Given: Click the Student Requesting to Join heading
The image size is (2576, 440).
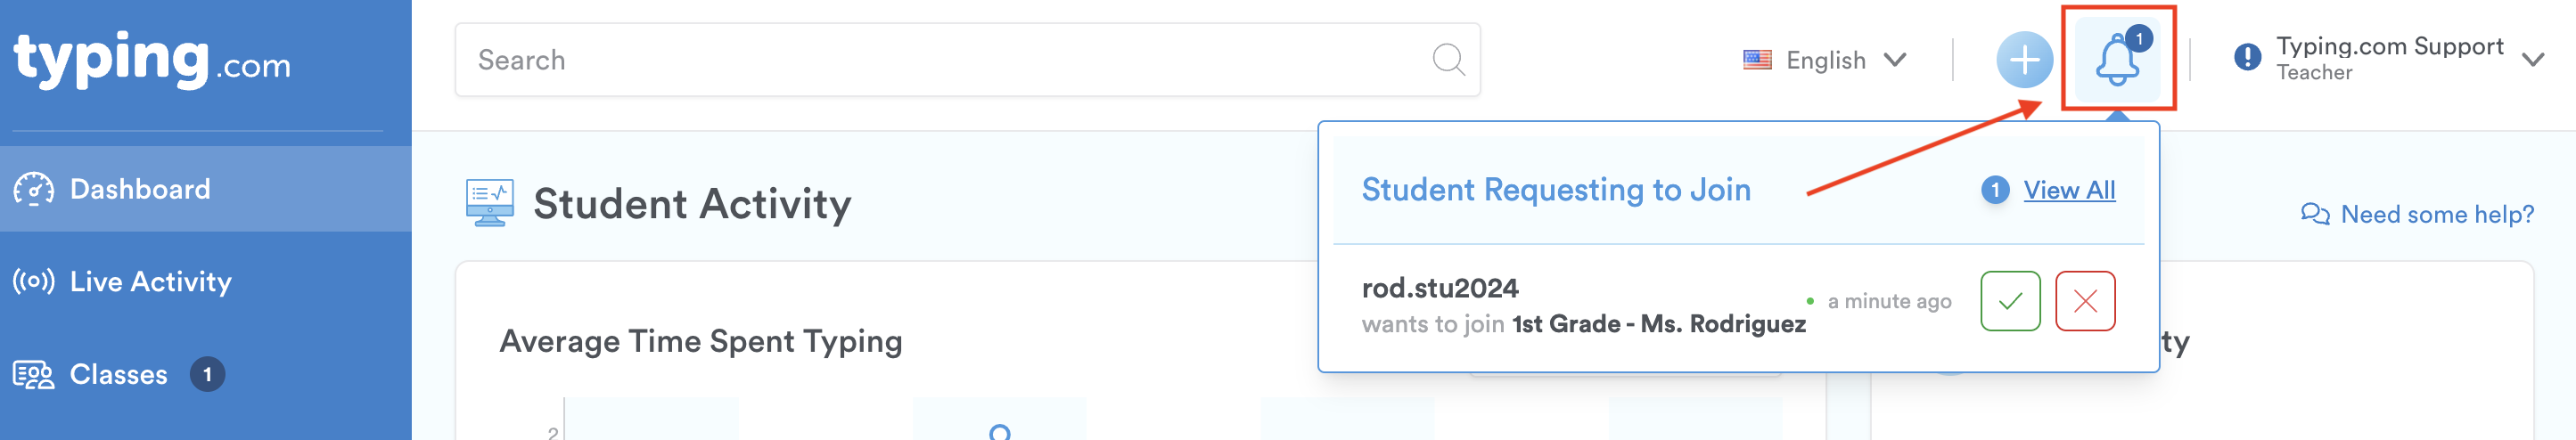Looking at the screenshot, I should pos(1555,190).
